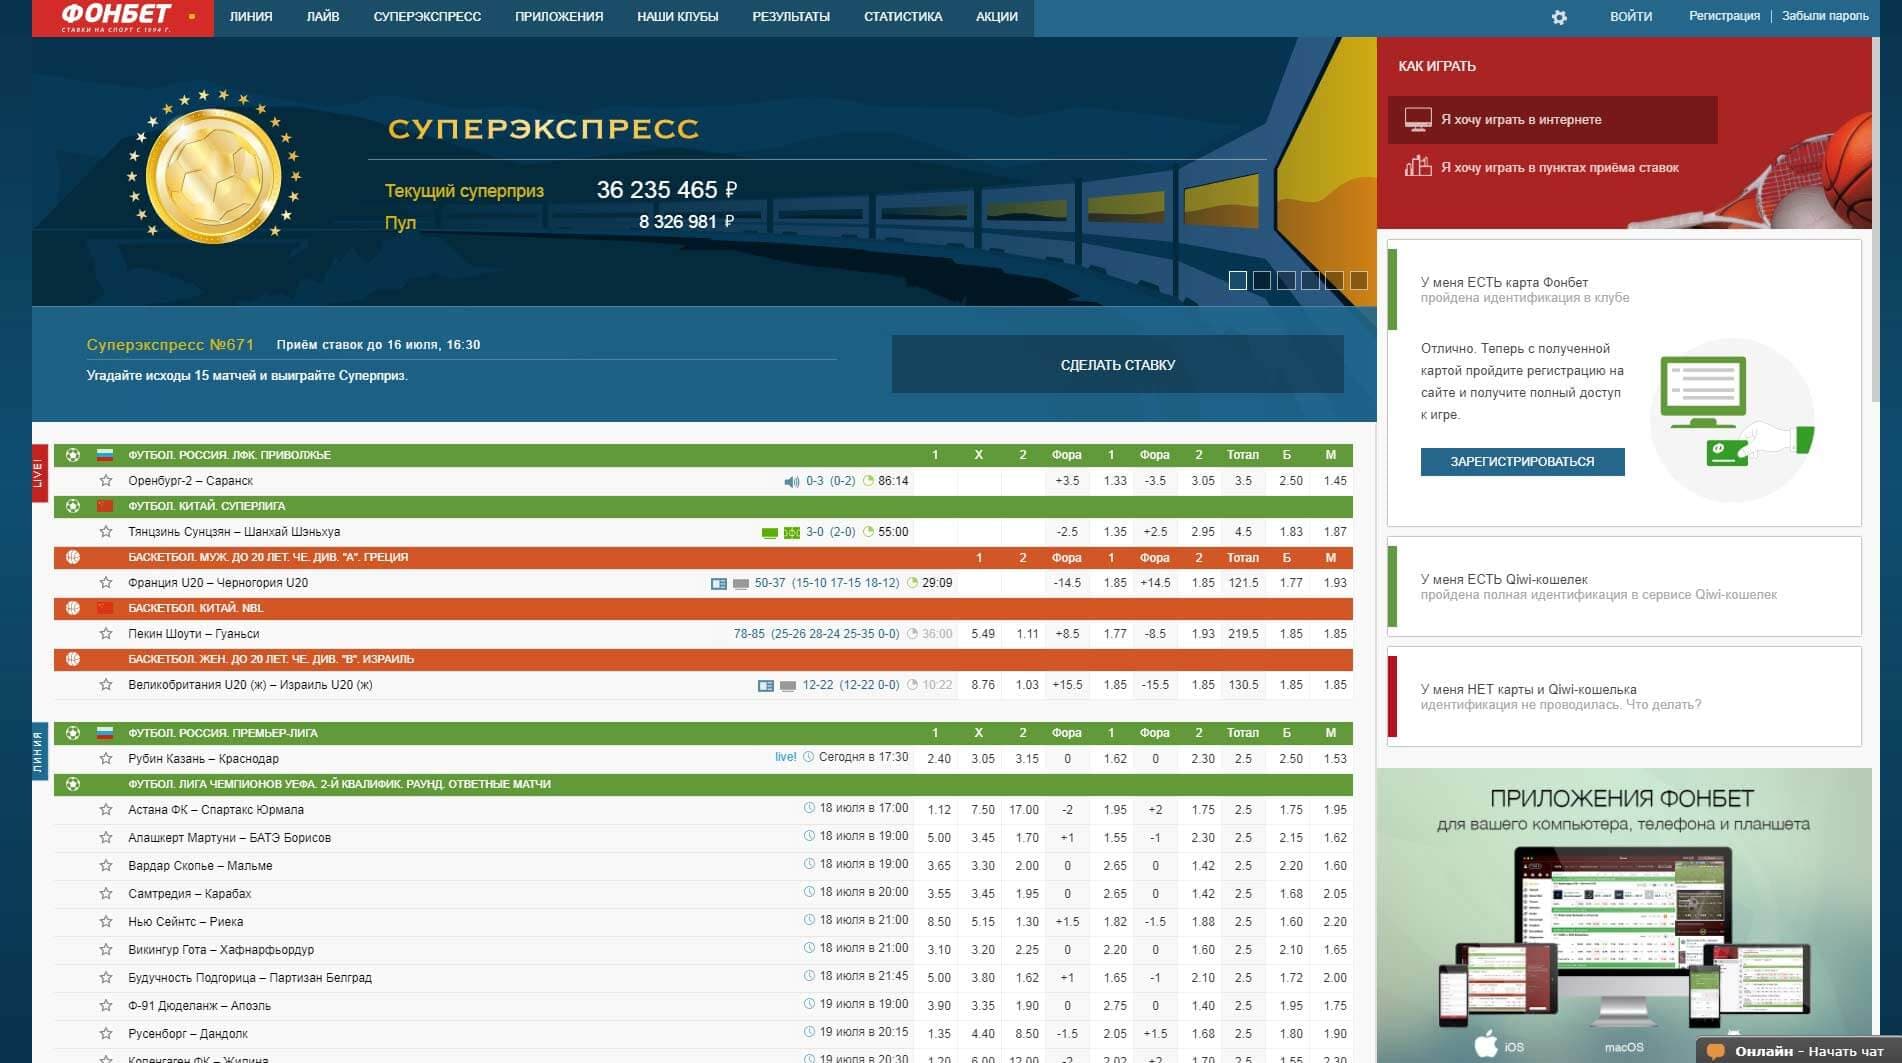Click soccer ball icon of Лига чемпионов УЕФА header
Screen dimensions: 1902x1063
tap(73, 784)
